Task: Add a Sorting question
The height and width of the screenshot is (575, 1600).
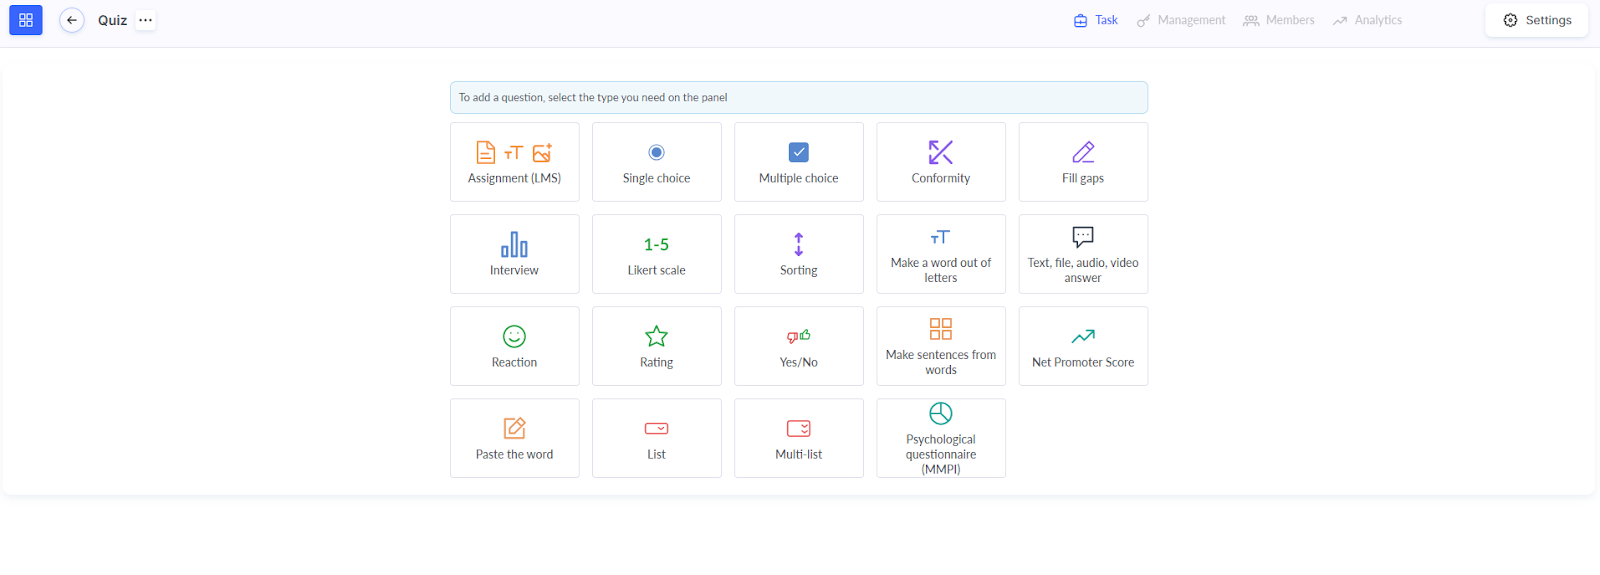Action: (798, 254)
